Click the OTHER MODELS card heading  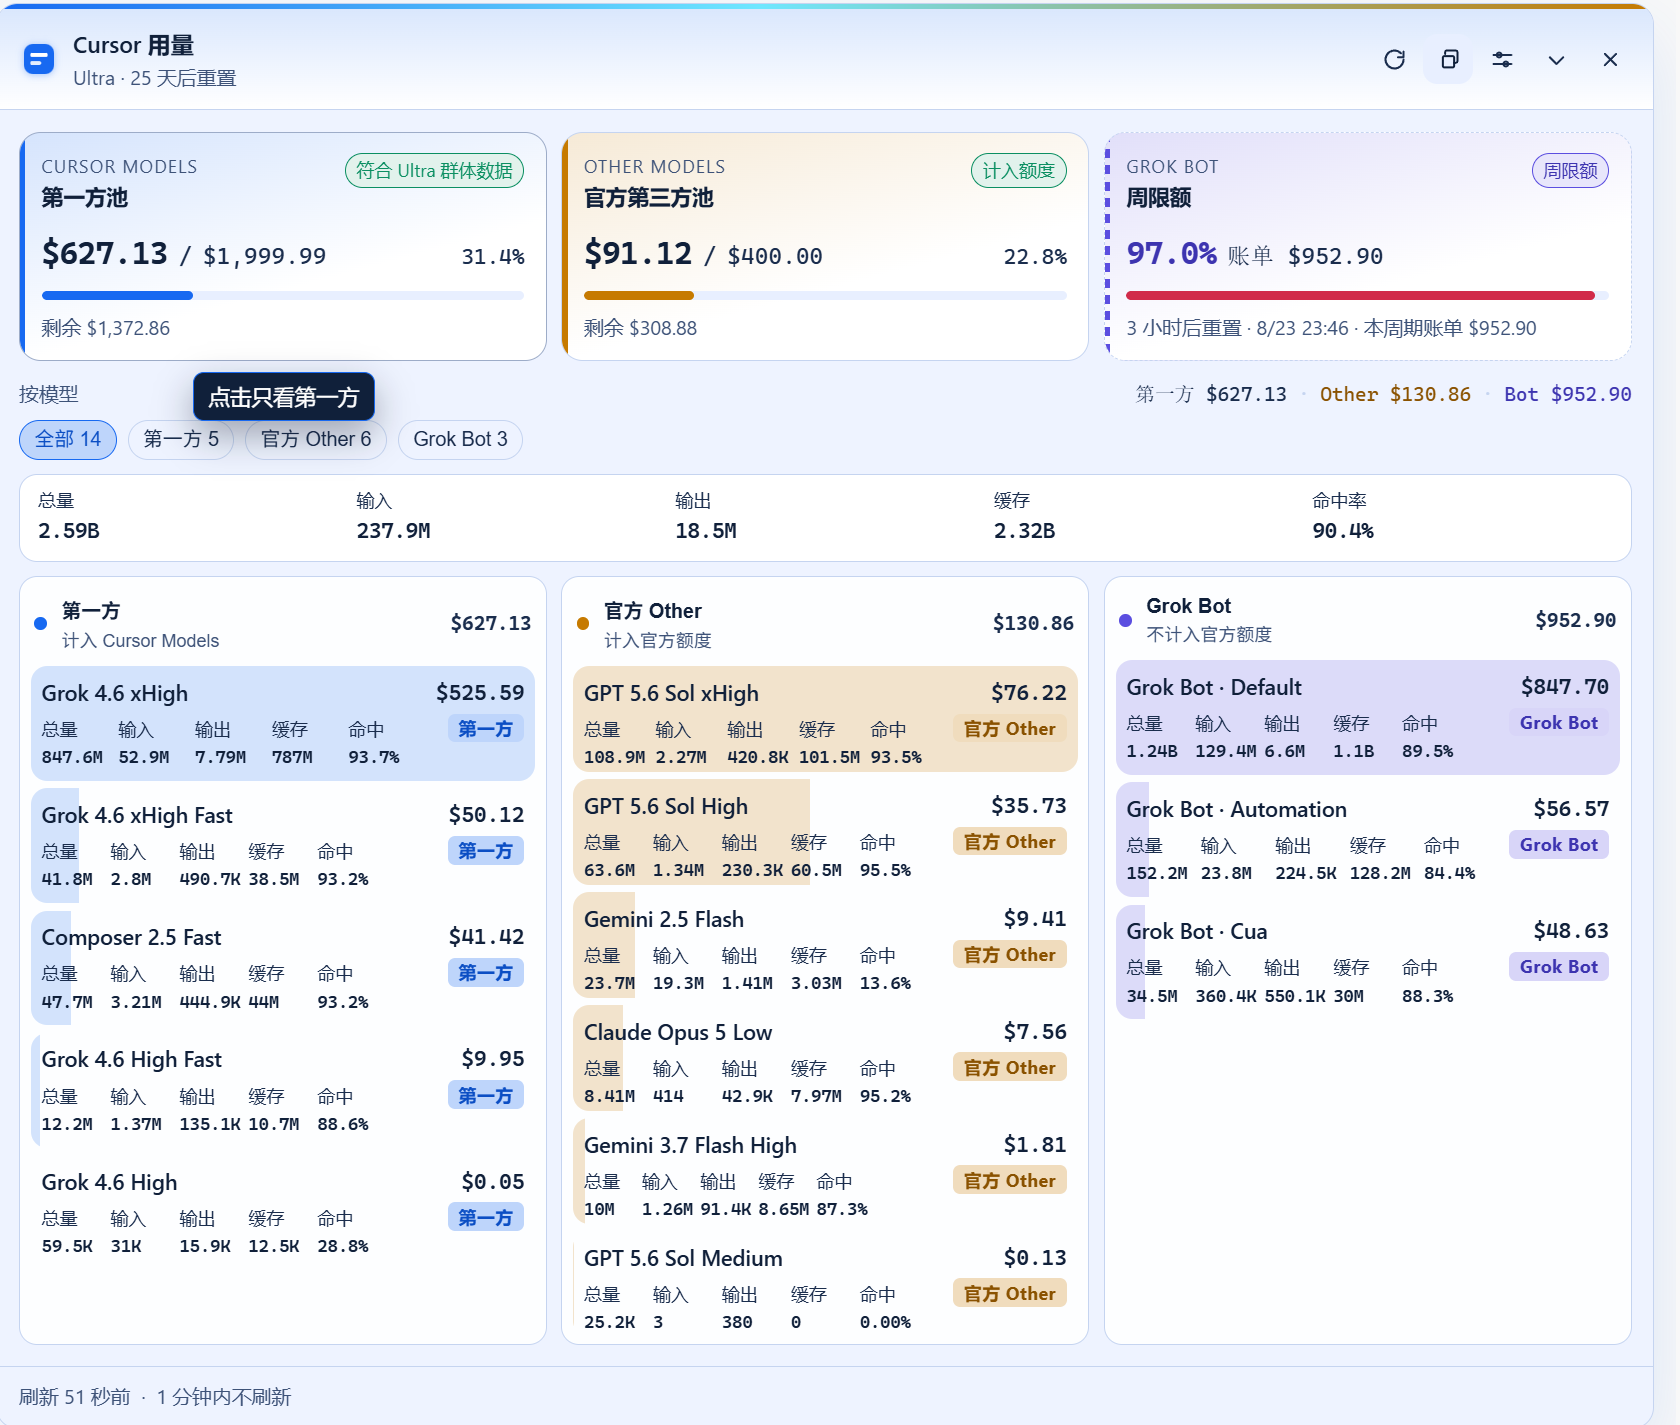click(654, 167)
